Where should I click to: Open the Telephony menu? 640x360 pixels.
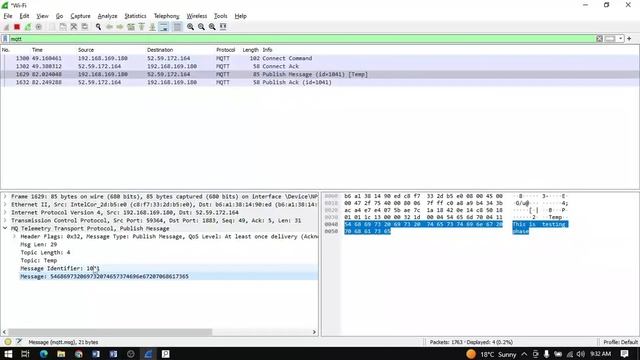[x=167, y=16]
